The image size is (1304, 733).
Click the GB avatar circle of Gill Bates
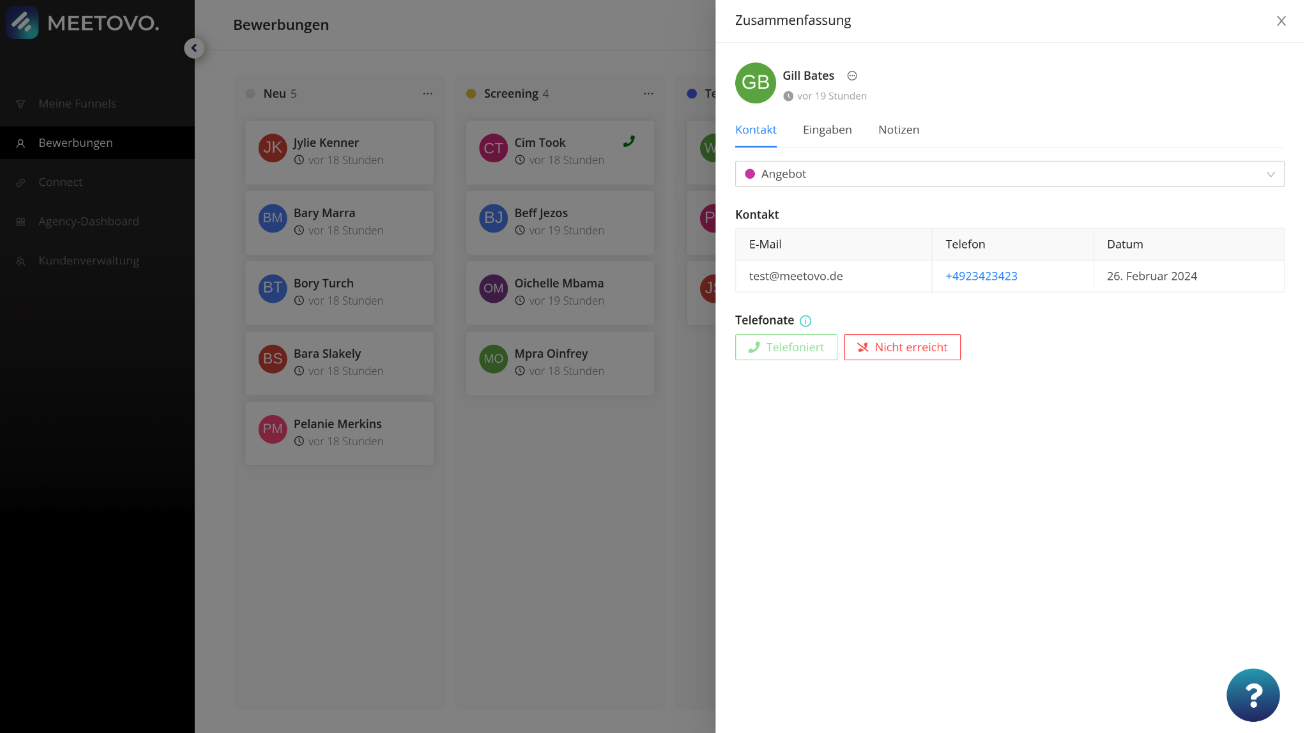pos(755,83)
